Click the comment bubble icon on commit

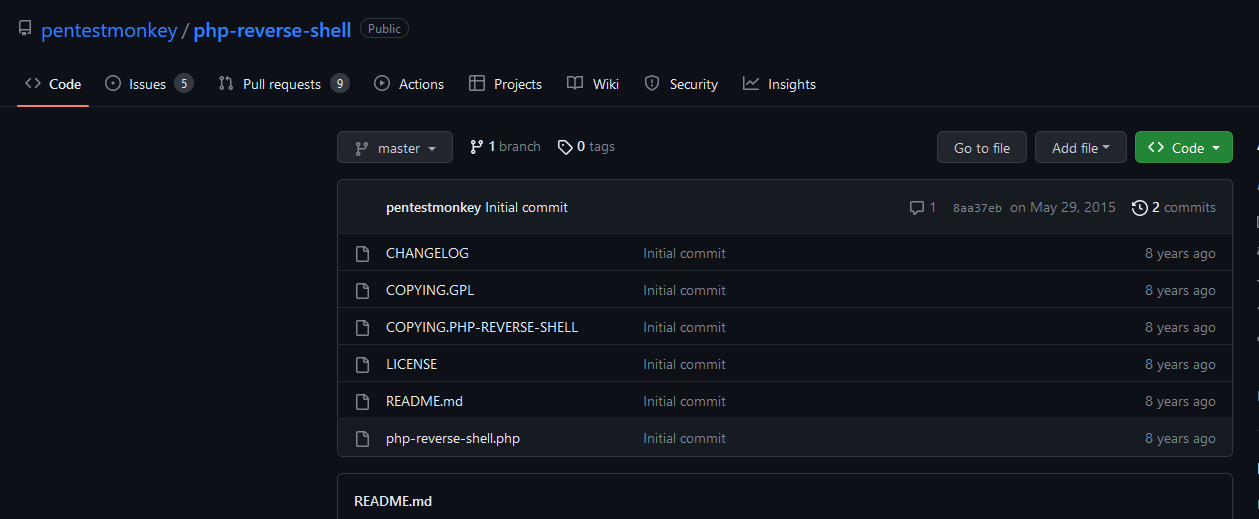tap(917, 208)
